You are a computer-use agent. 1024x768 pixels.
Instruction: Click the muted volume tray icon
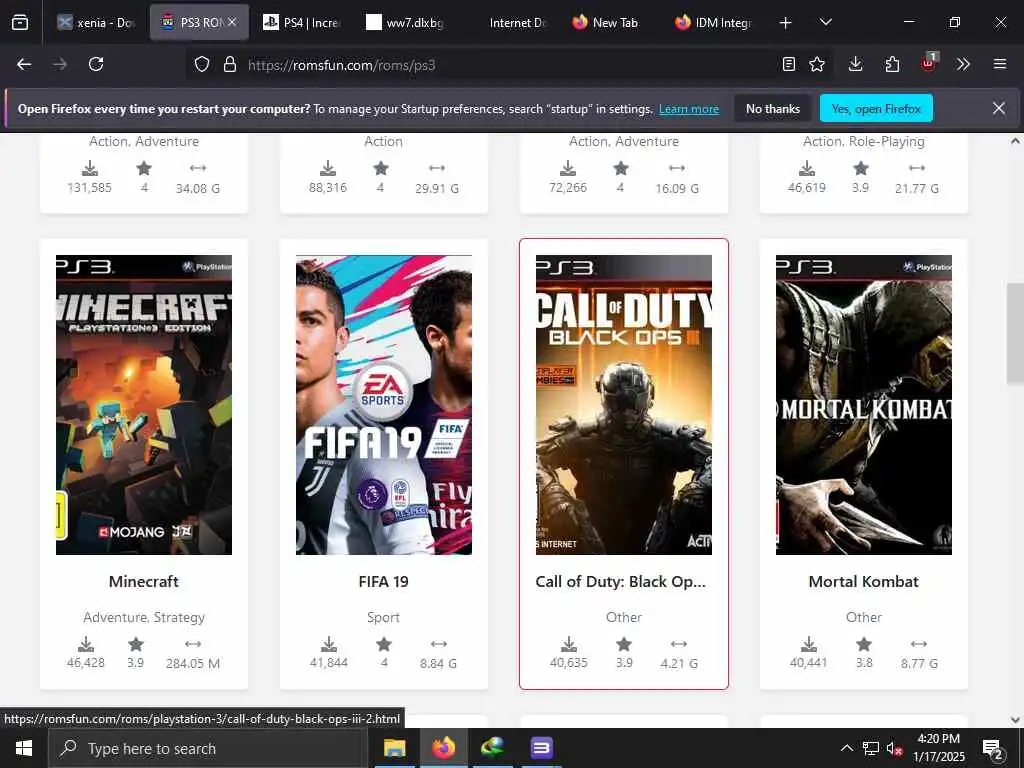pyautogui.click(x=894, y=748)
